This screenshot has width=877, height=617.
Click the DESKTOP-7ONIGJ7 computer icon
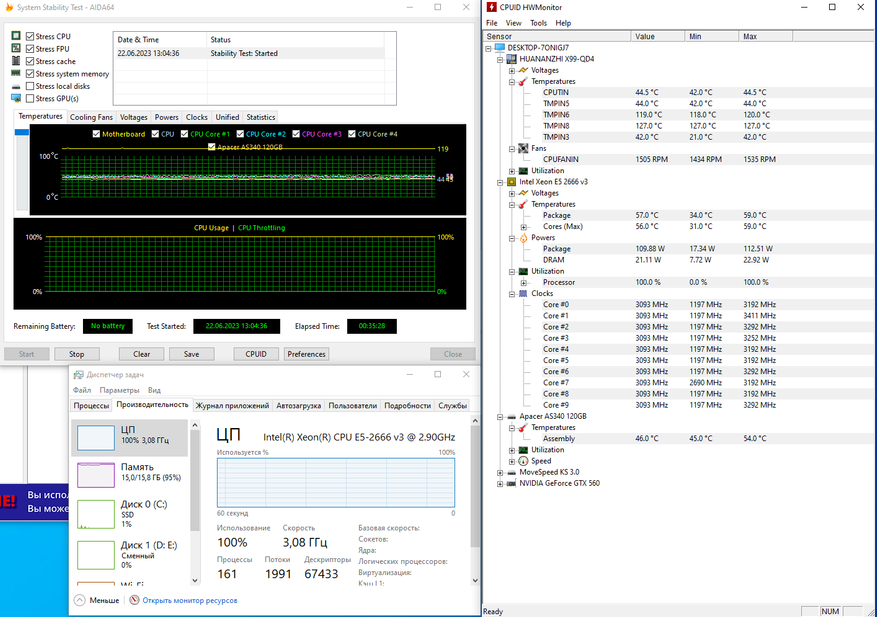pyautogui.click(x=499, y=48)
